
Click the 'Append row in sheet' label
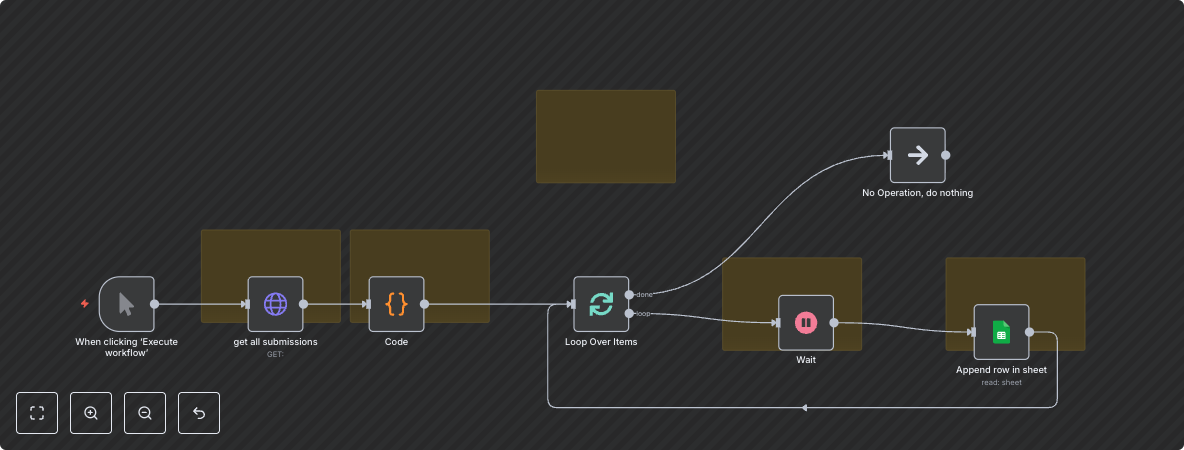click(x=1001, y=370)
